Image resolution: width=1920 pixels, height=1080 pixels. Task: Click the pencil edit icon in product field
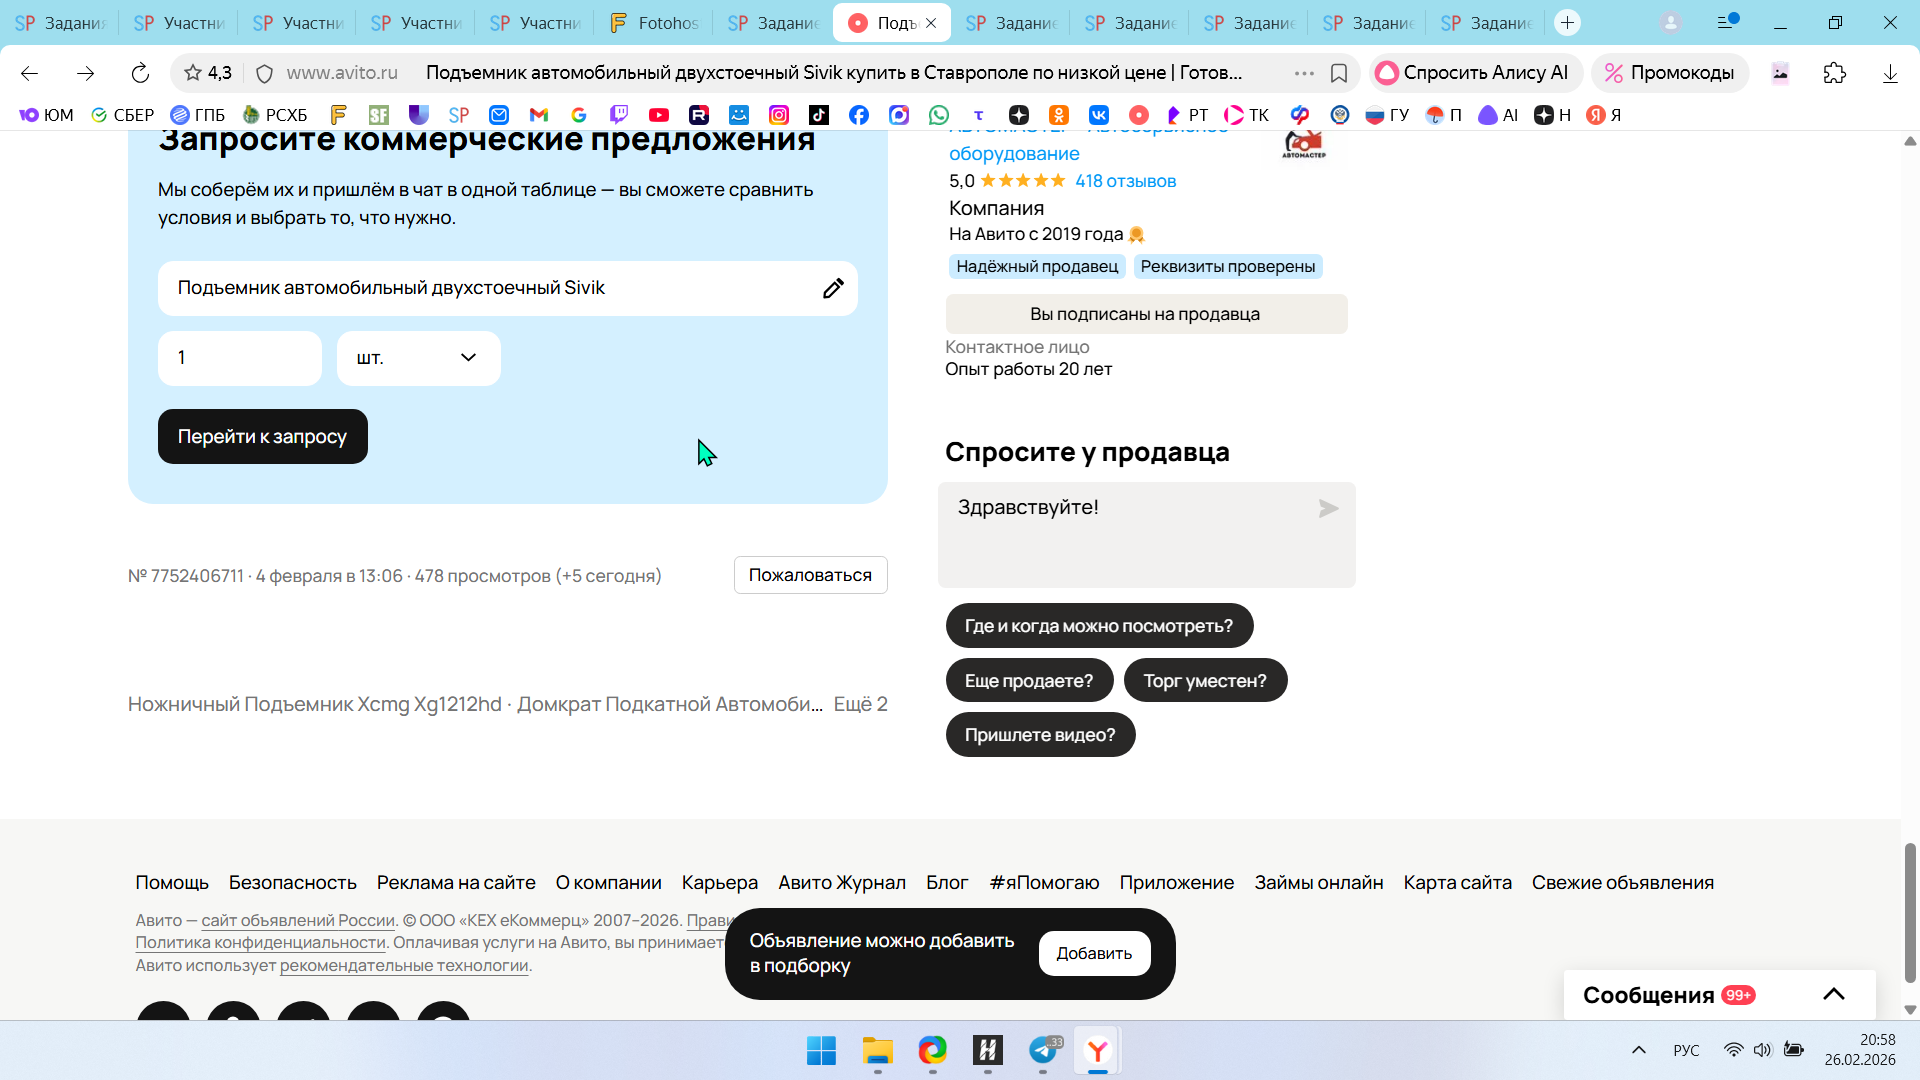click(x=832, y=289)
